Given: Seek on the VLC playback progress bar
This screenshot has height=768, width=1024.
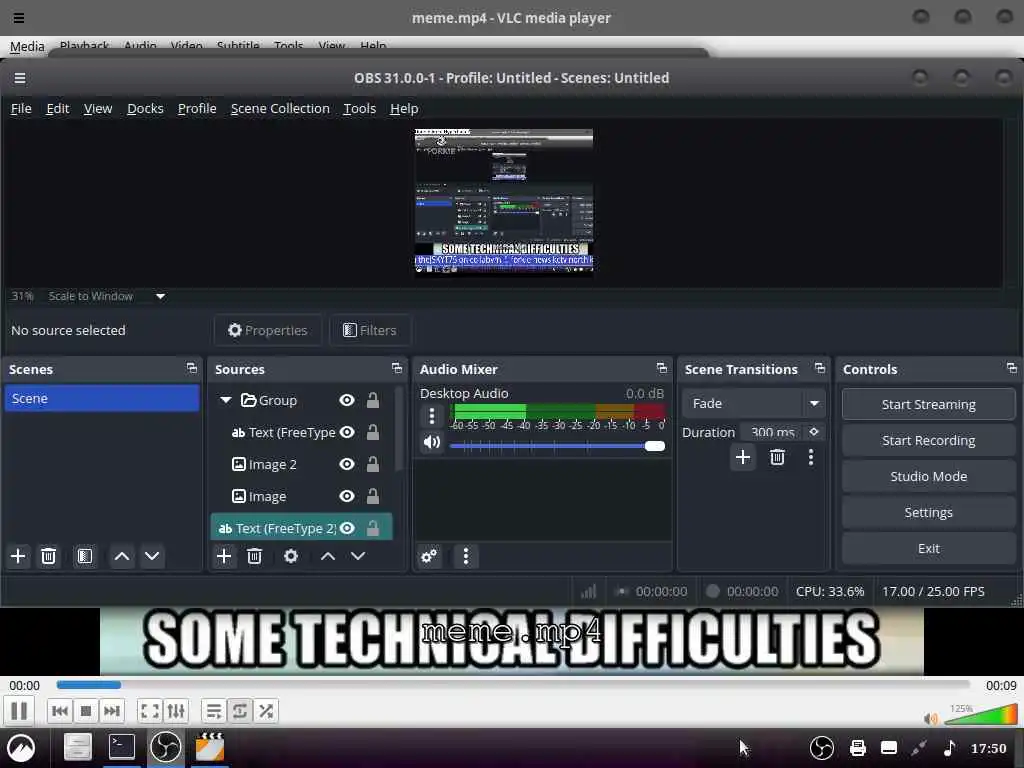Looking at the screenshot, I should [x=513, y=685].
